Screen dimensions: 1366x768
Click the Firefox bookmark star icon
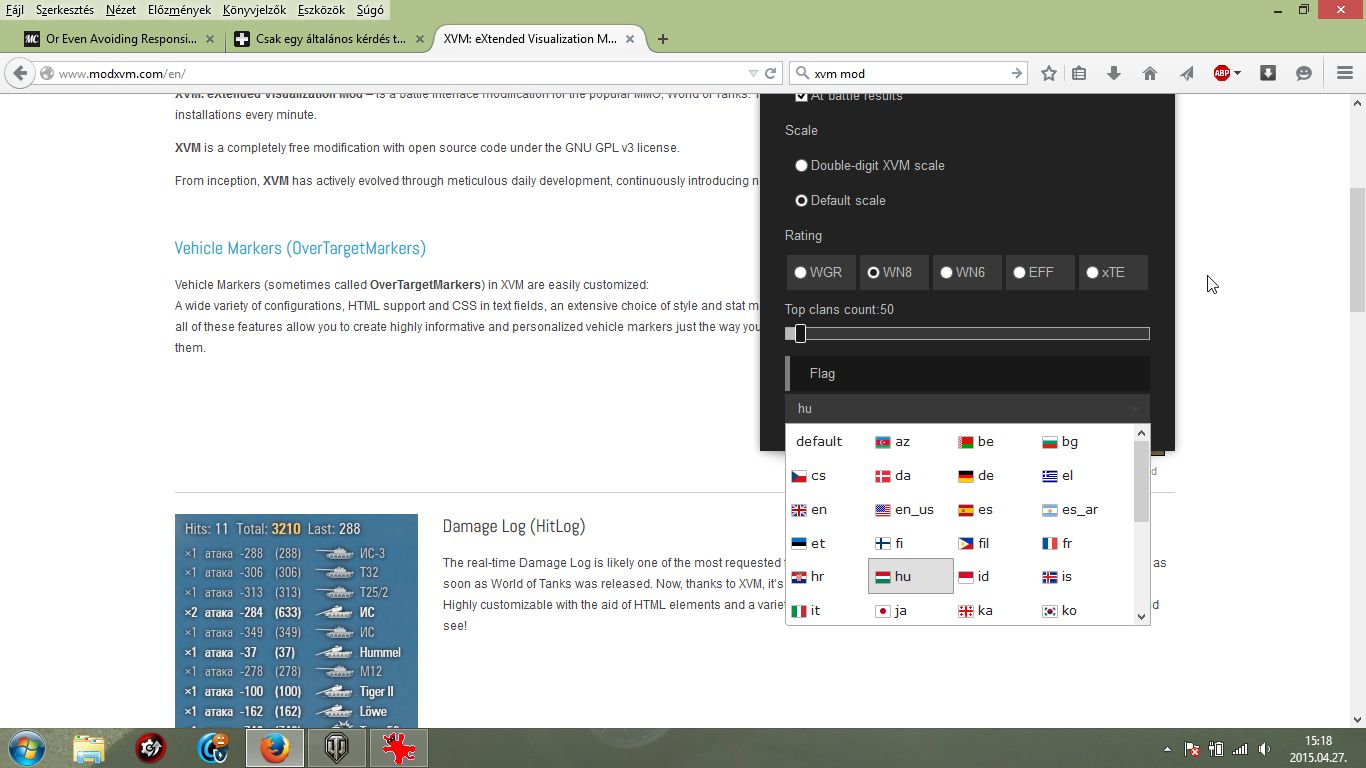tap(1048, 73)
